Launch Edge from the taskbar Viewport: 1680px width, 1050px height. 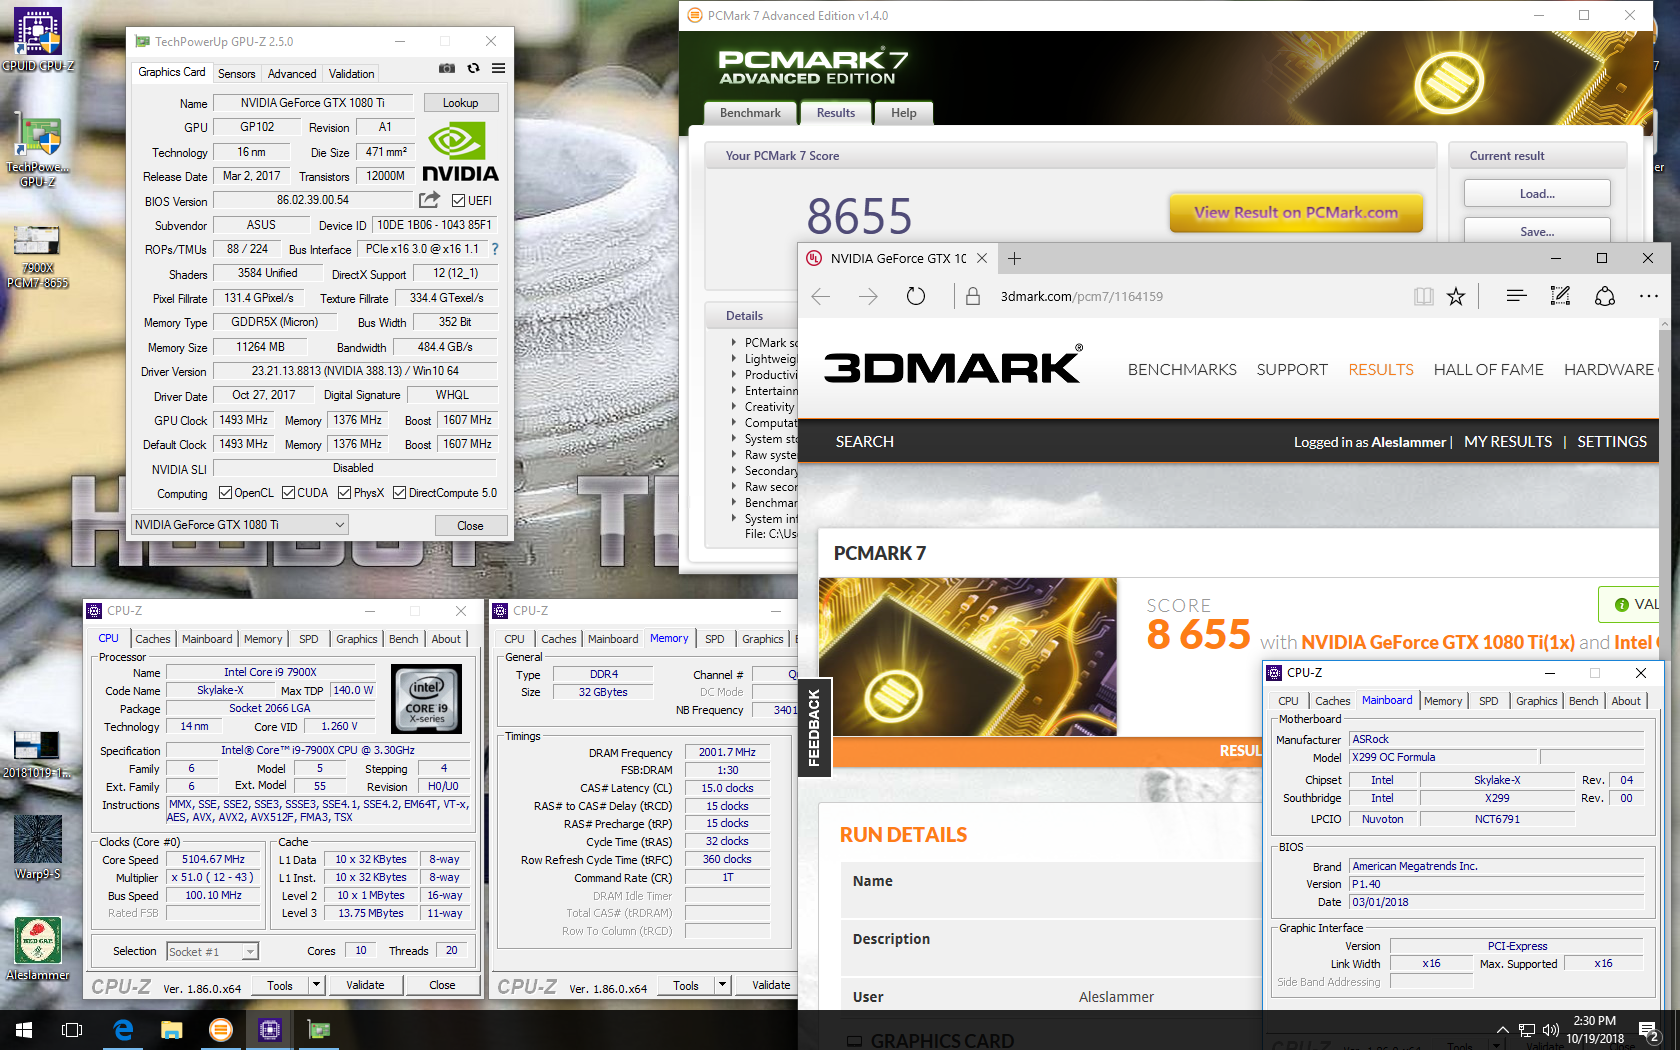[x=123, y=1030]
